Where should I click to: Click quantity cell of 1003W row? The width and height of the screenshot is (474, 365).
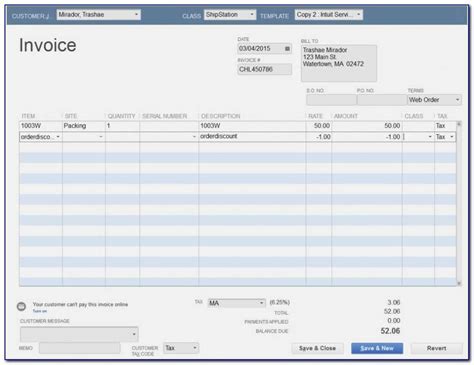(x=122, y=126)
